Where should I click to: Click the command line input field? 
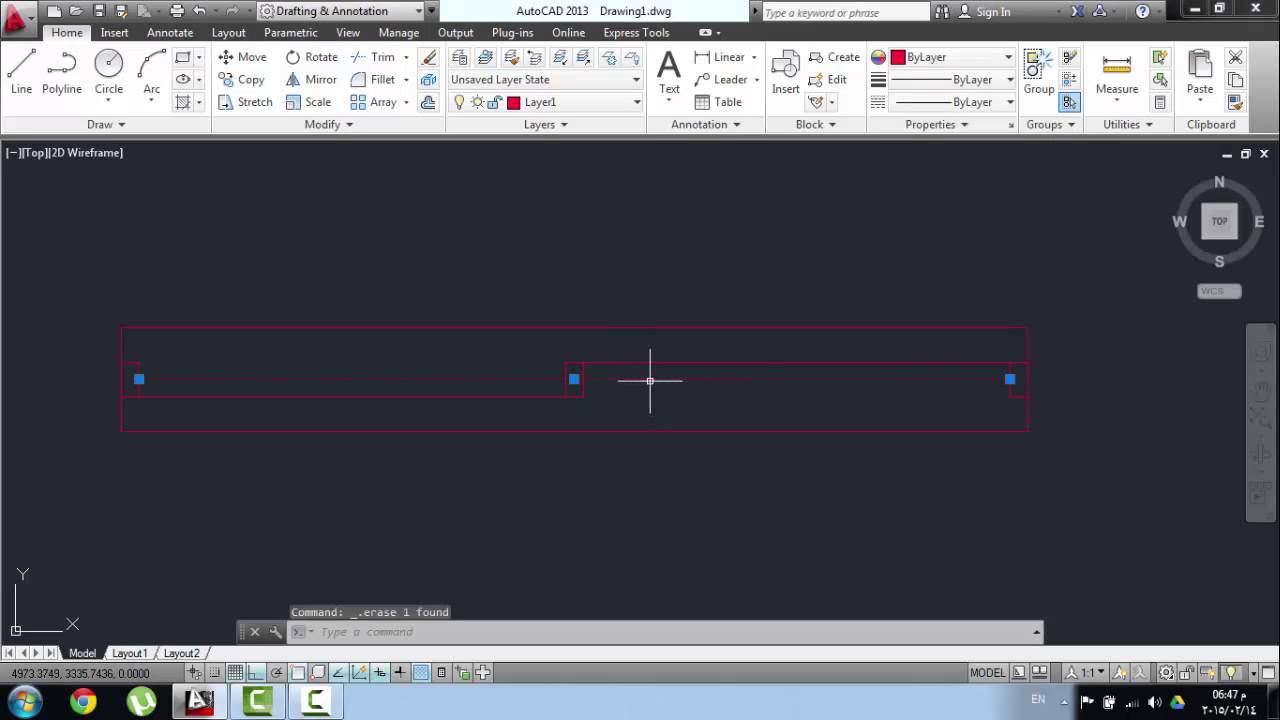pyautogui.click(x=675, y=632)
